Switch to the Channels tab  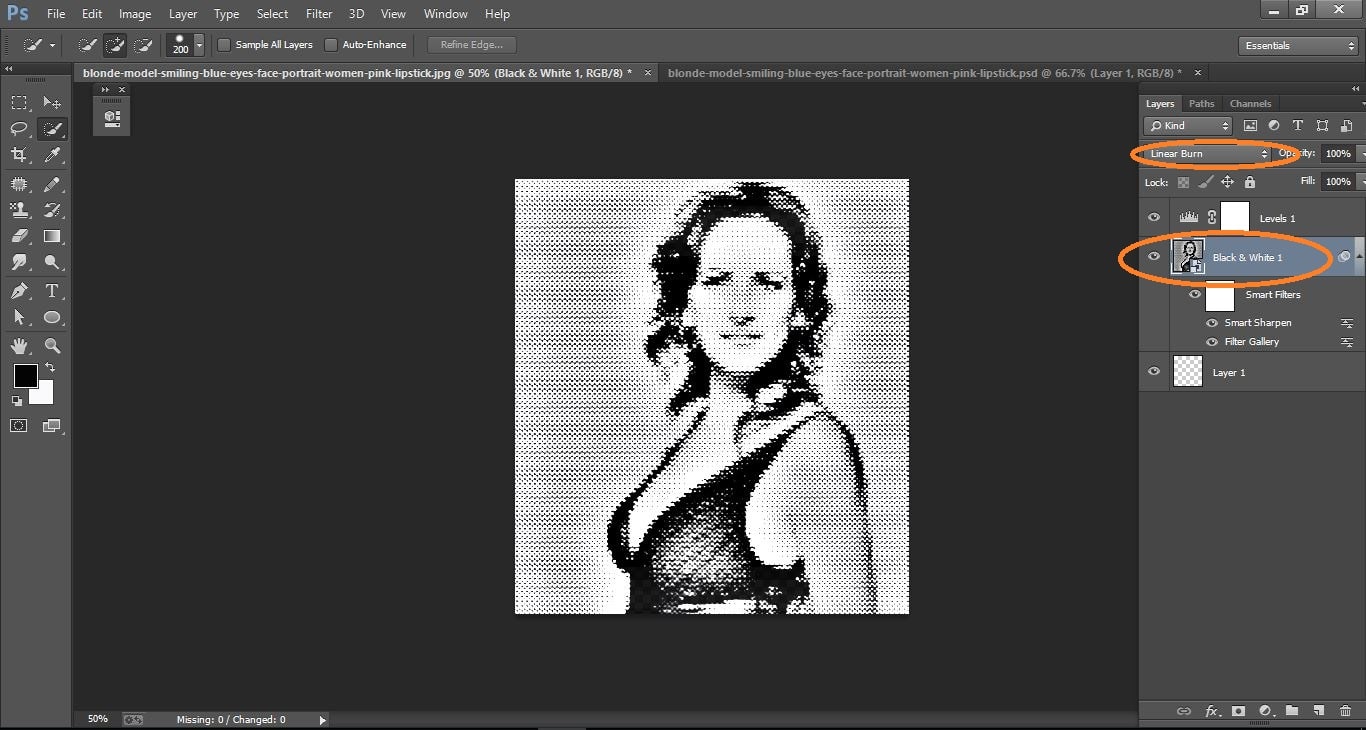point(1250,103)
